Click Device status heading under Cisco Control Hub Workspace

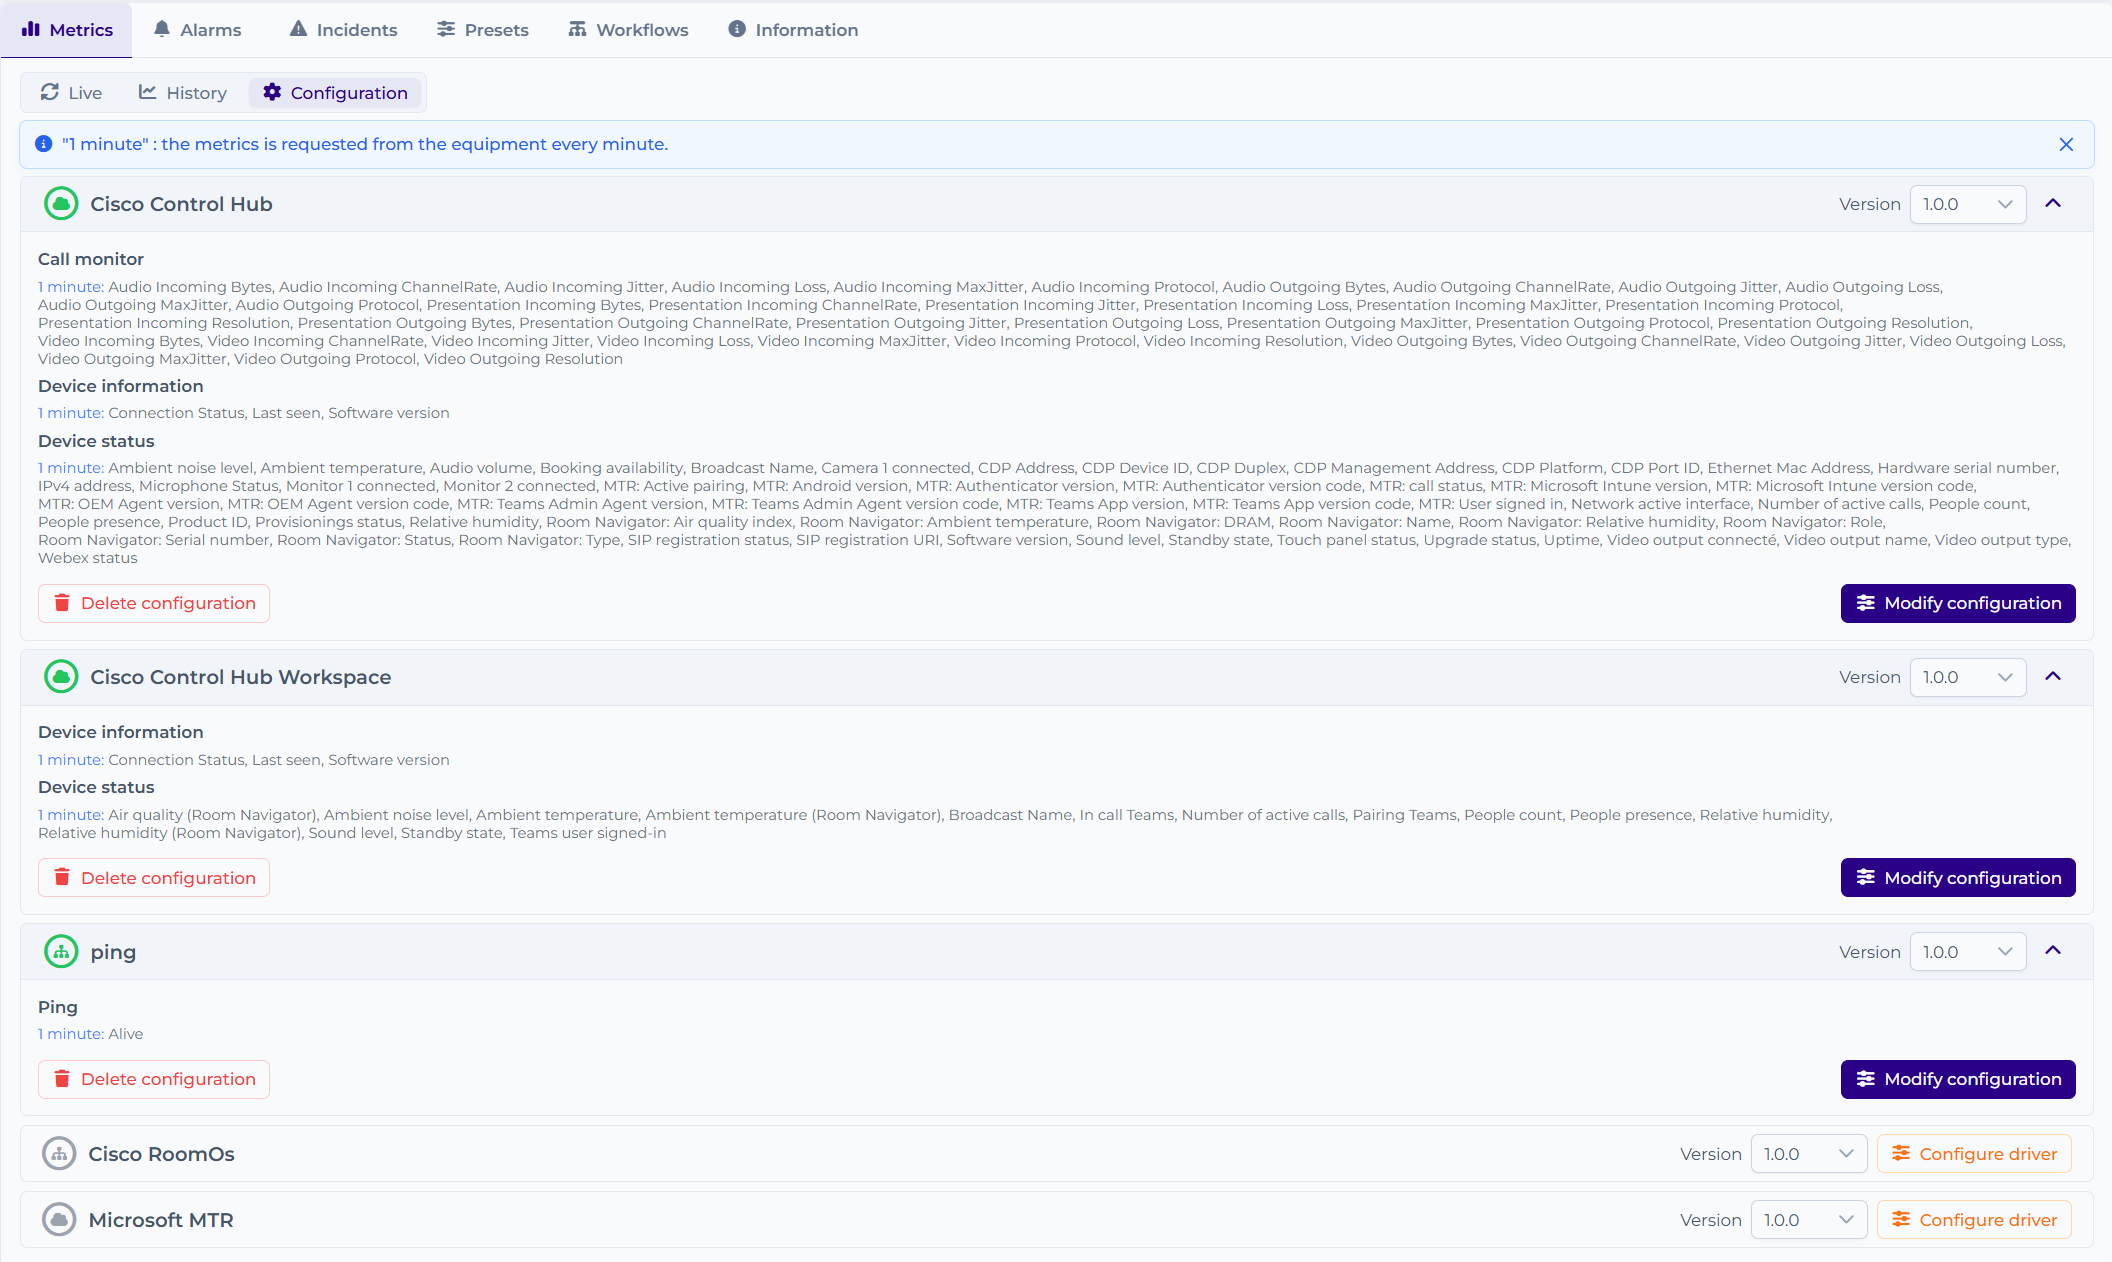click(96, 787)
